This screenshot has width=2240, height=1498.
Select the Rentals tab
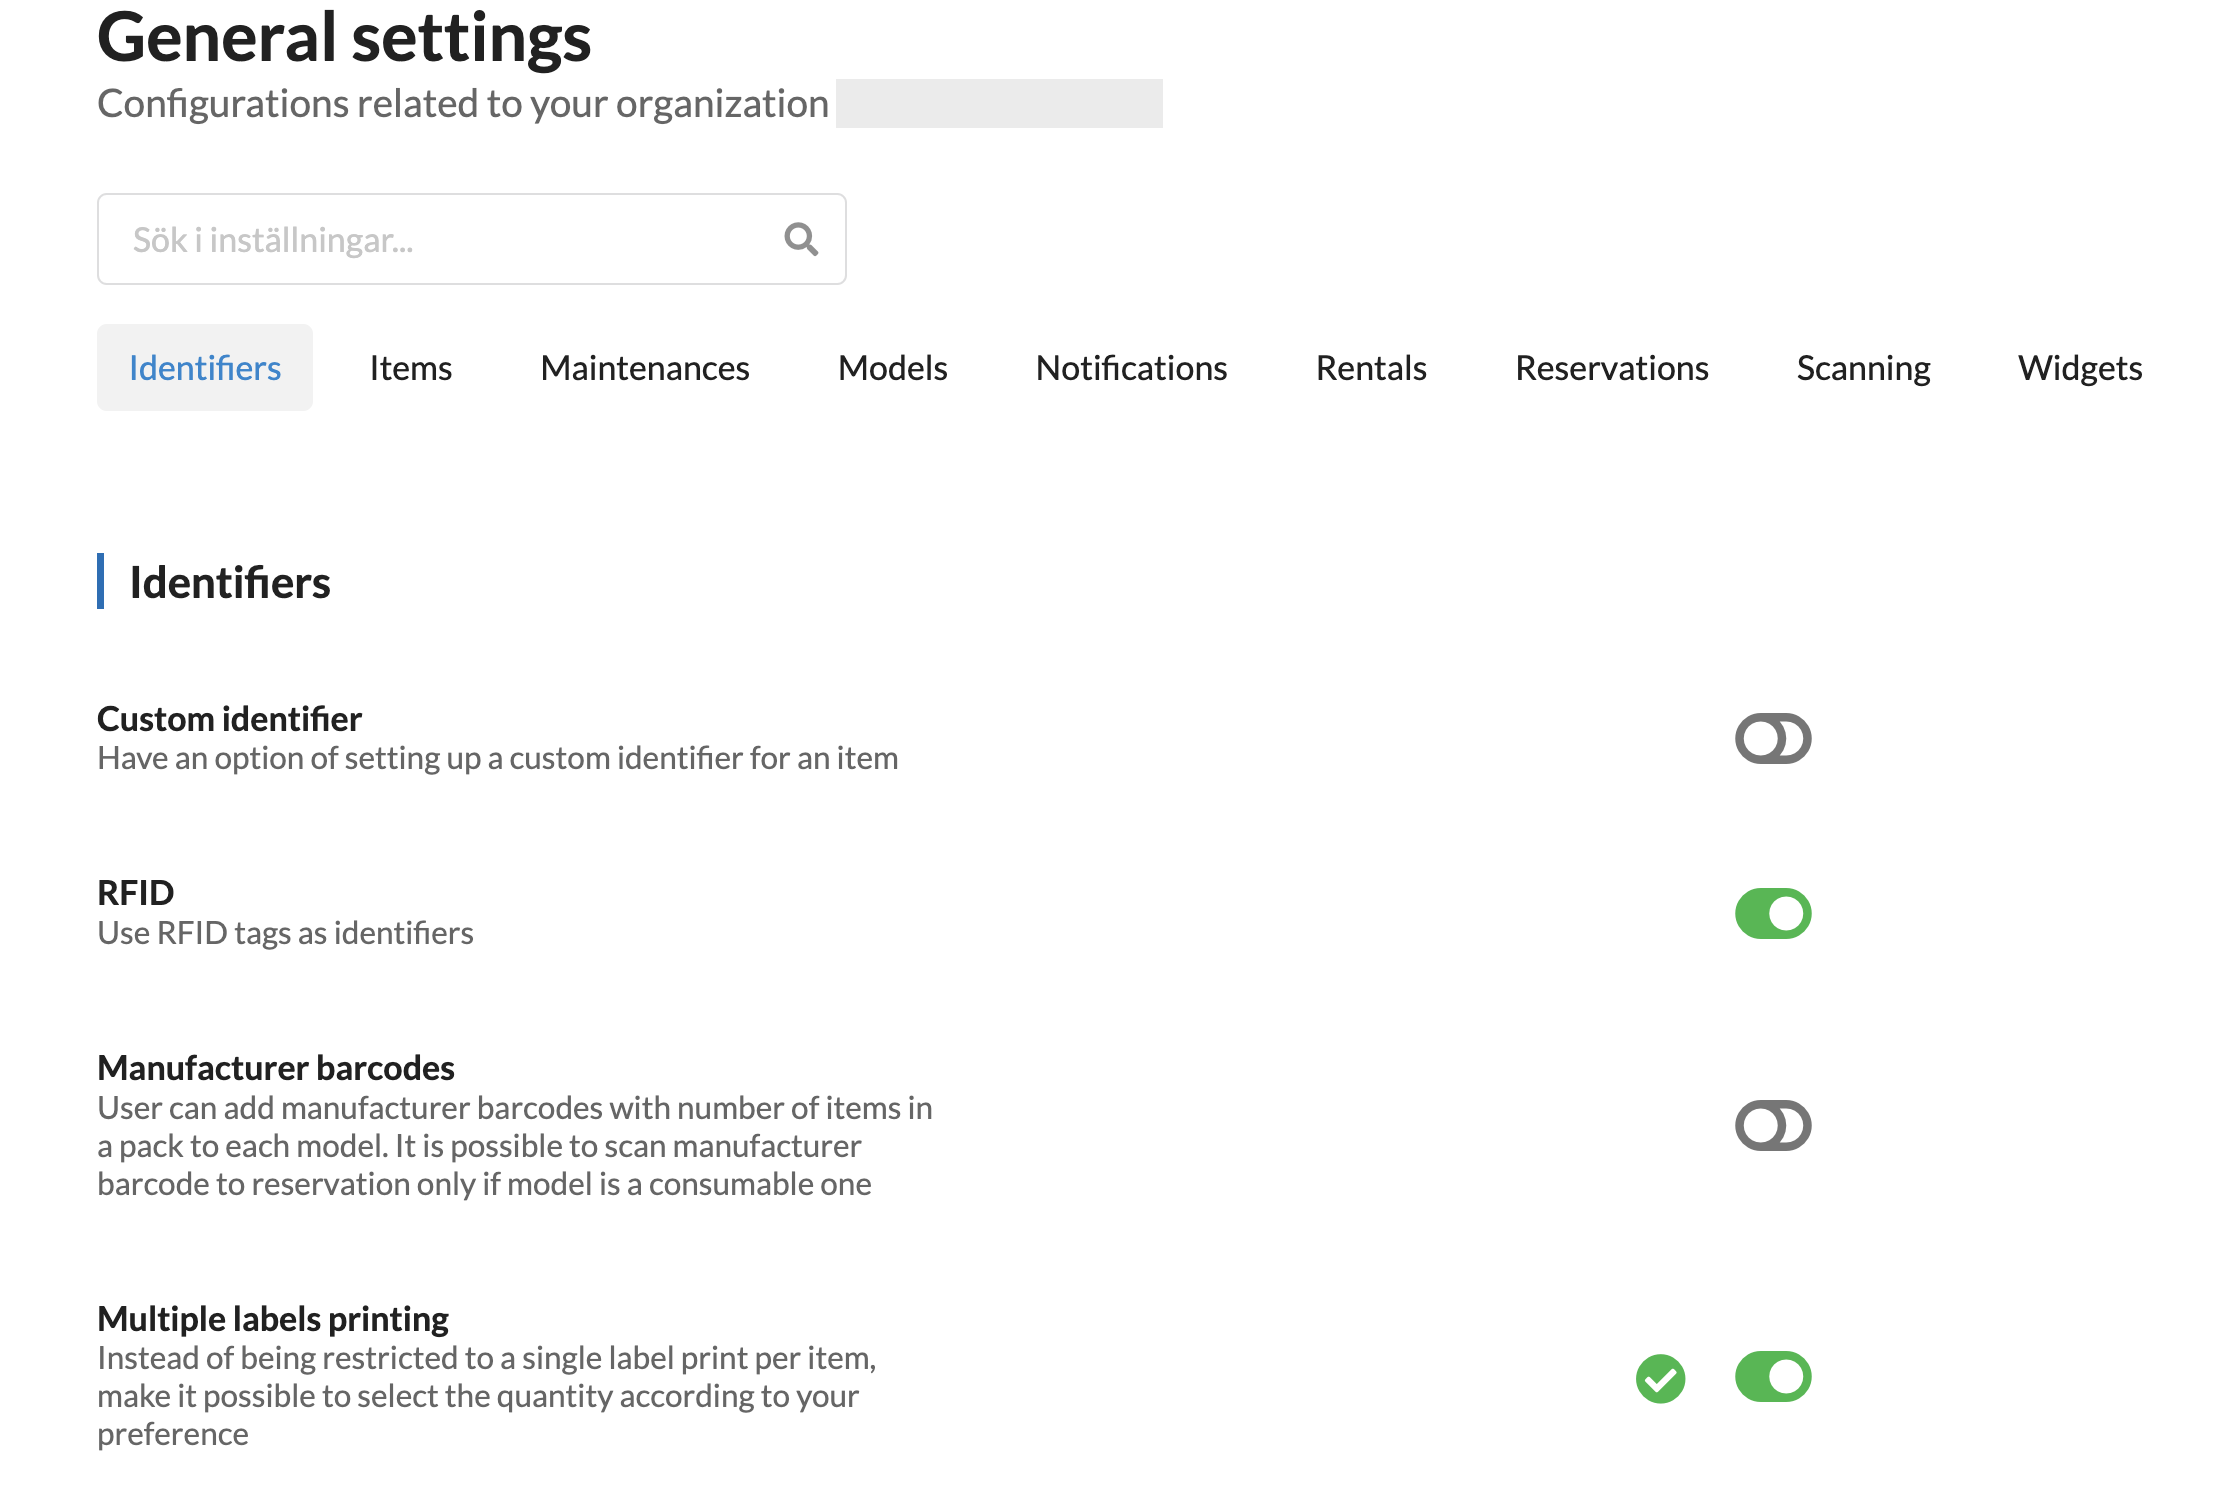[x=1371, y=368]
